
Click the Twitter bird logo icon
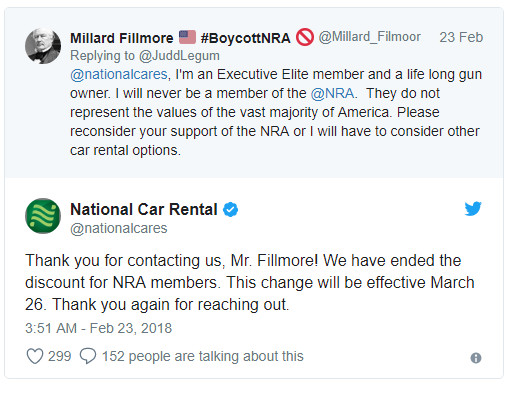[x=473, y=209]
